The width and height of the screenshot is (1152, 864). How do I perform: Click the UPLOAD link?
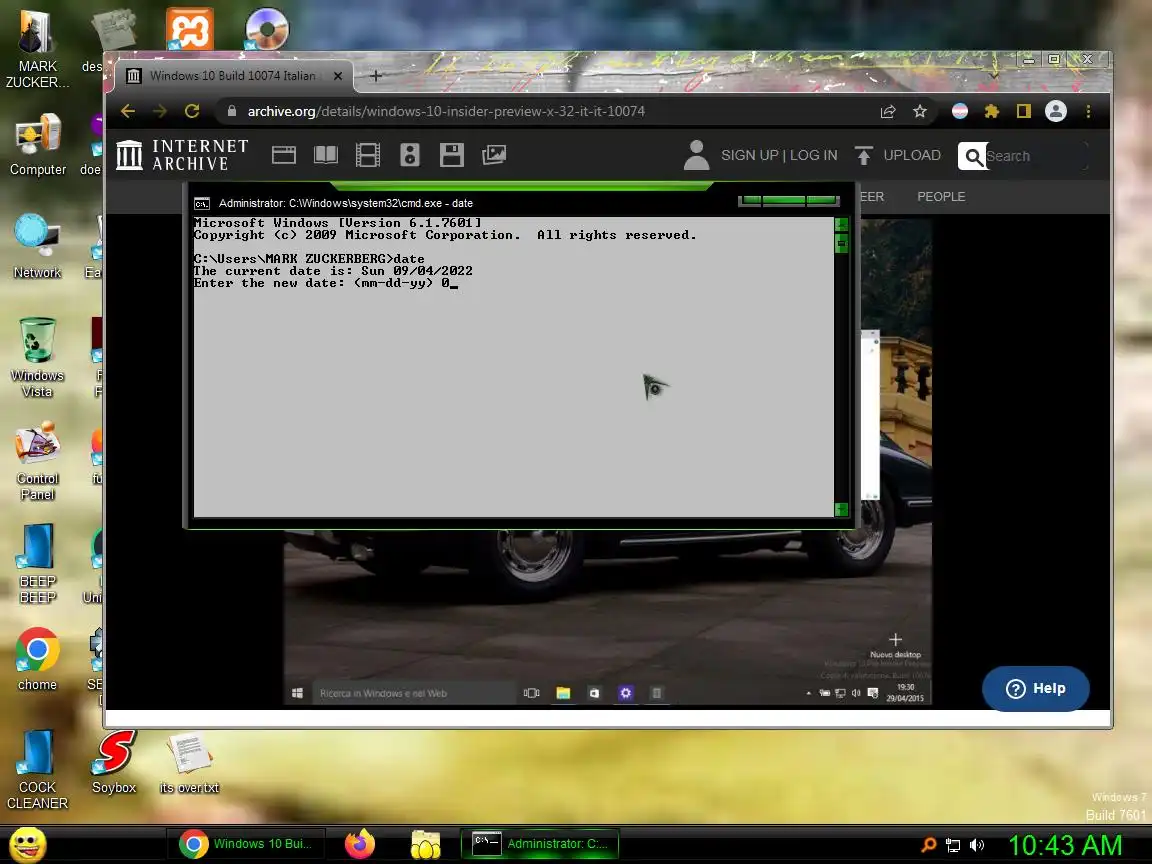[899, 155]
